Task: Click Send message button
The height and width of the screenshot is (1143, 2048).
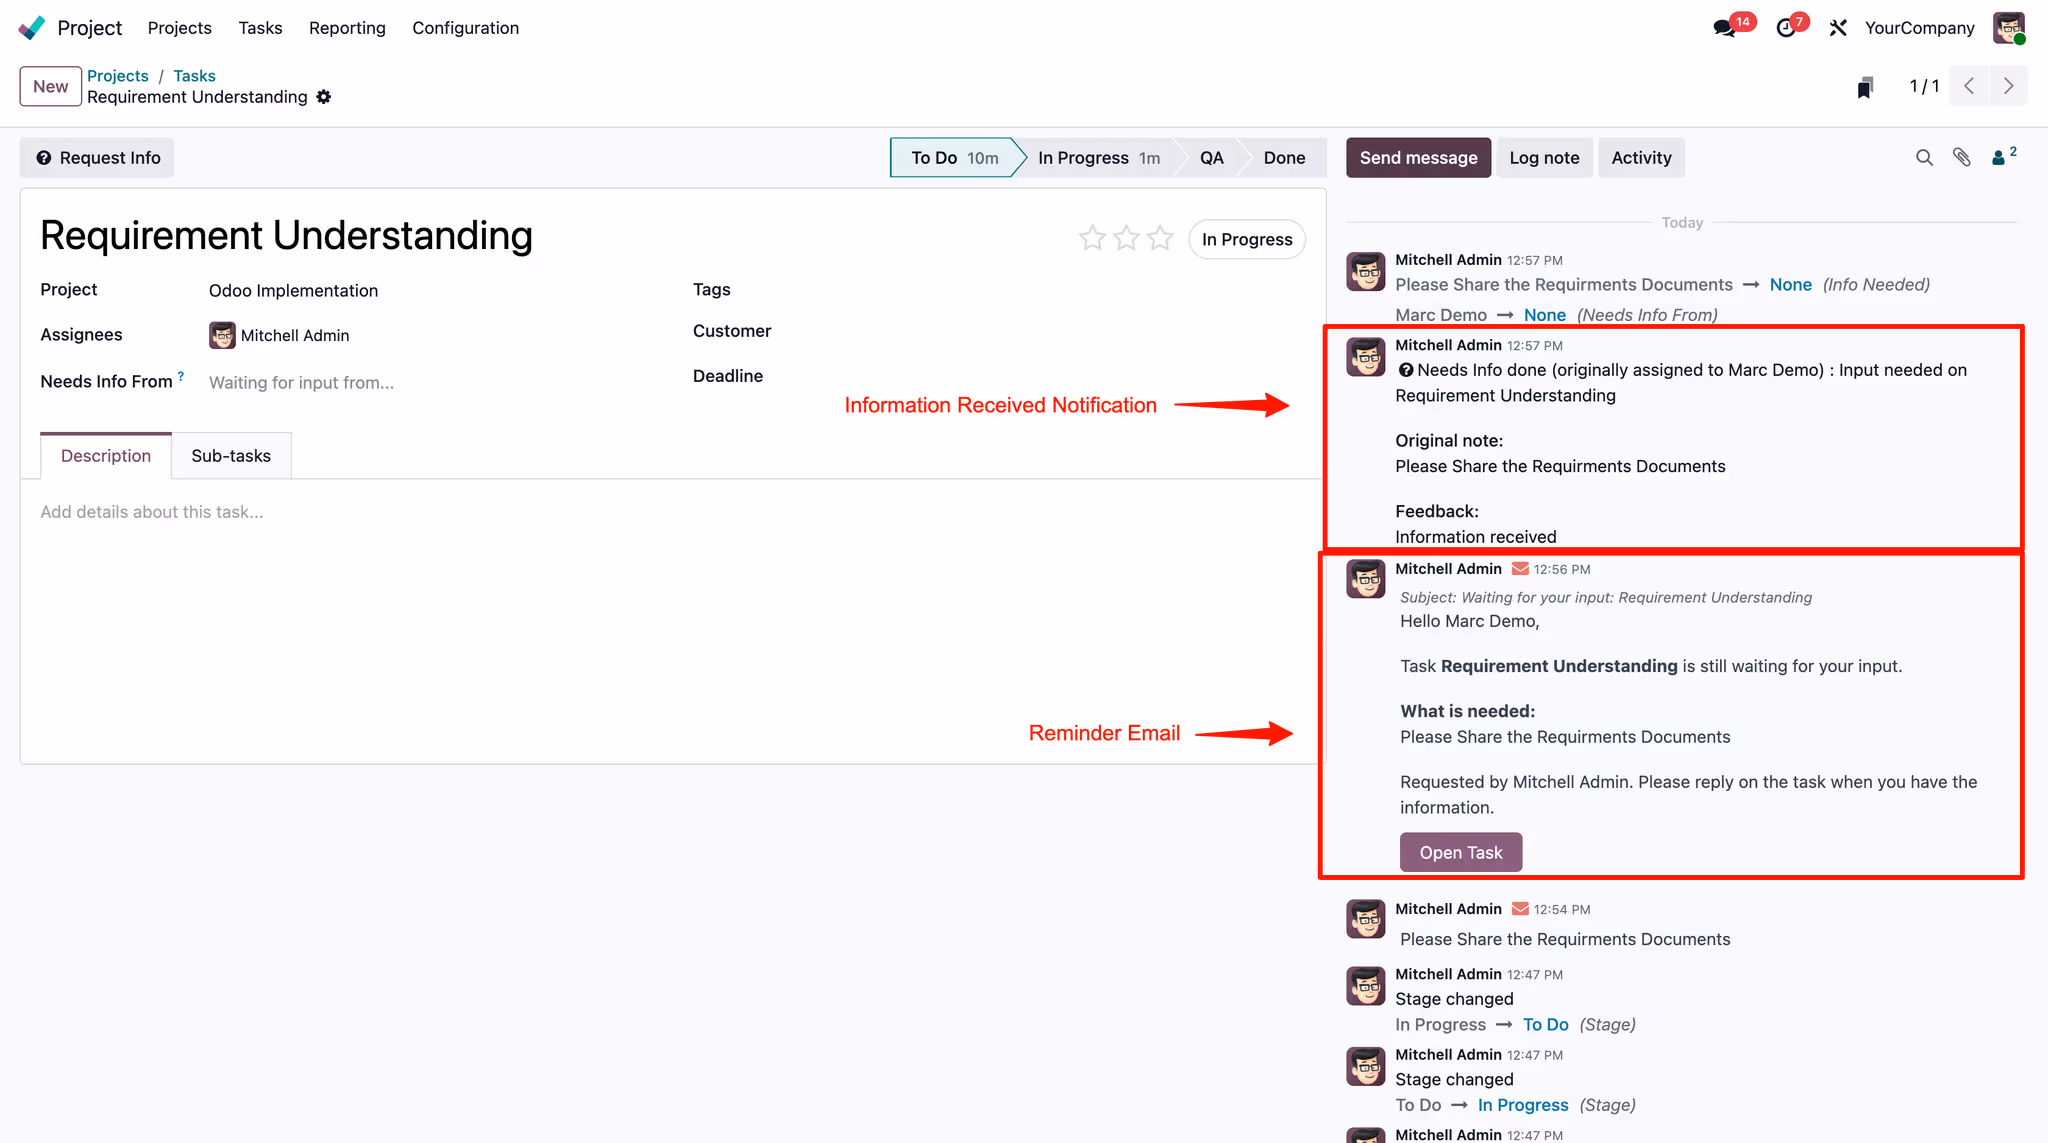Action: 1418,158
